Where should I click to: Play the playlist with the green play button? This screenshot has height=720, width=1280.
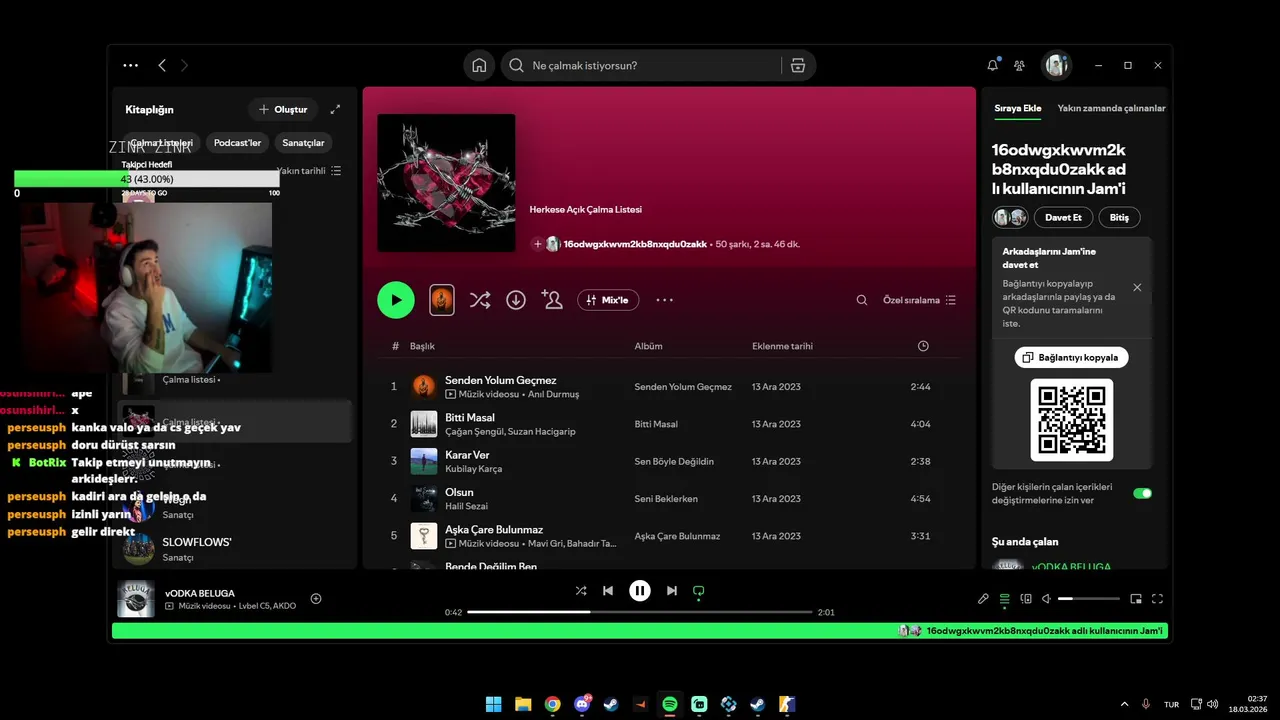point(396,300)
